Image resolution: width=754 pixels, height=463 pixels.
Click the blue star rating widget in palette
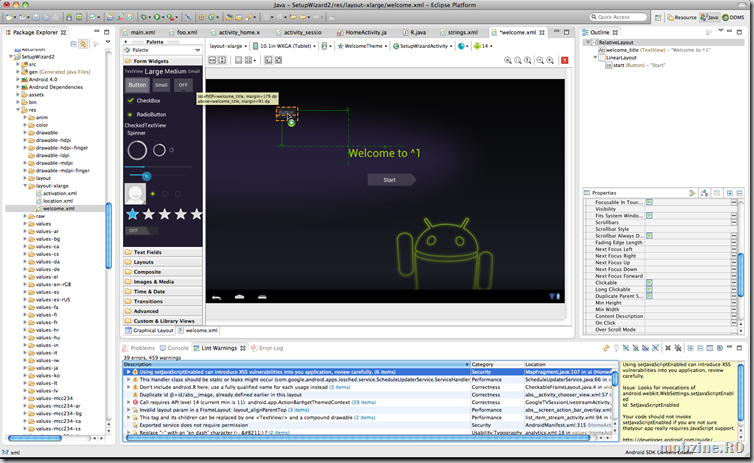132,214
